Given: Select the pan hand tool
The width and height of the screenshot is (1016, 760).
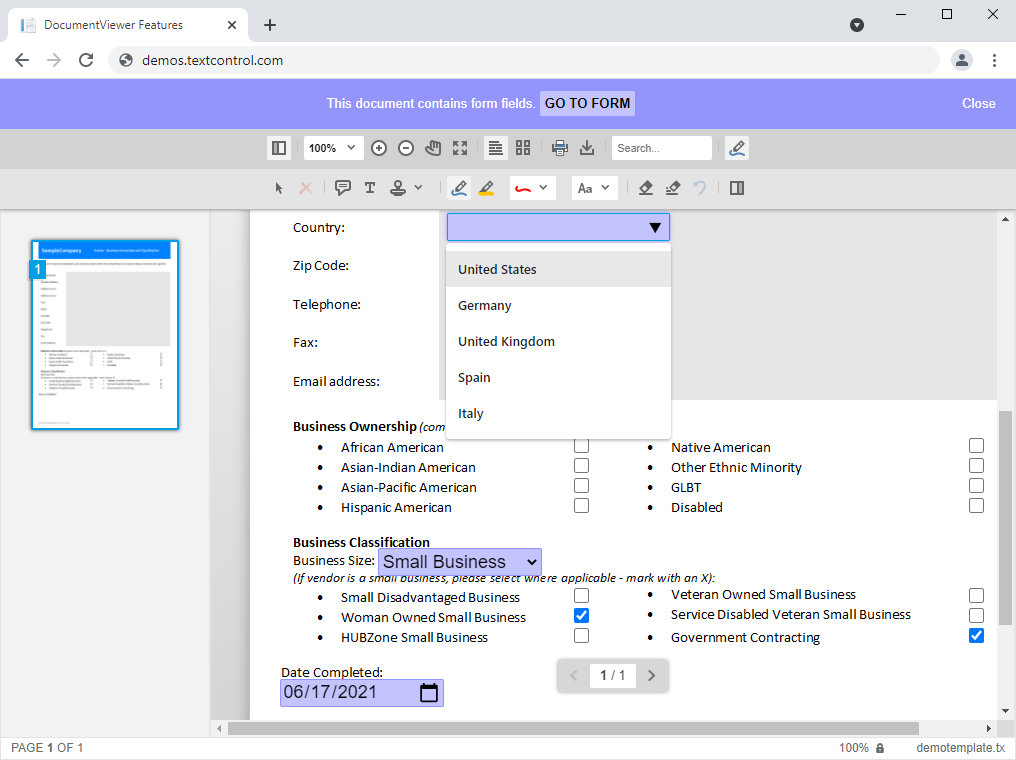Looking at the screenshot, I should (433, 148).
